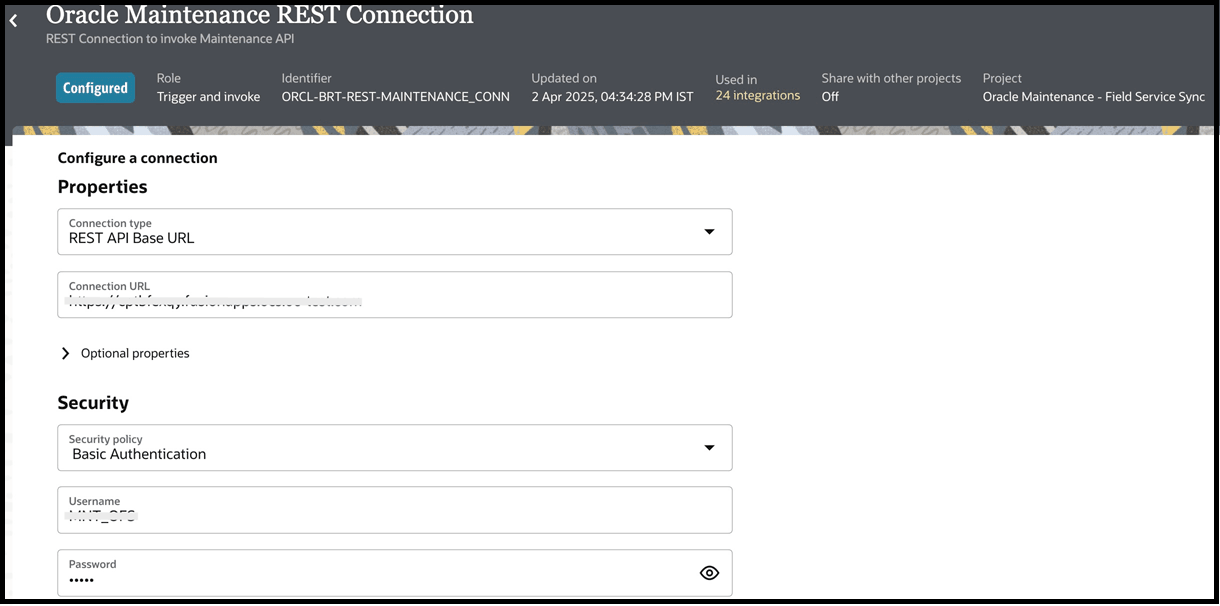
Task: Click the page title Oracle Maintenance REST Connection
Action: (x=260, y=15)
